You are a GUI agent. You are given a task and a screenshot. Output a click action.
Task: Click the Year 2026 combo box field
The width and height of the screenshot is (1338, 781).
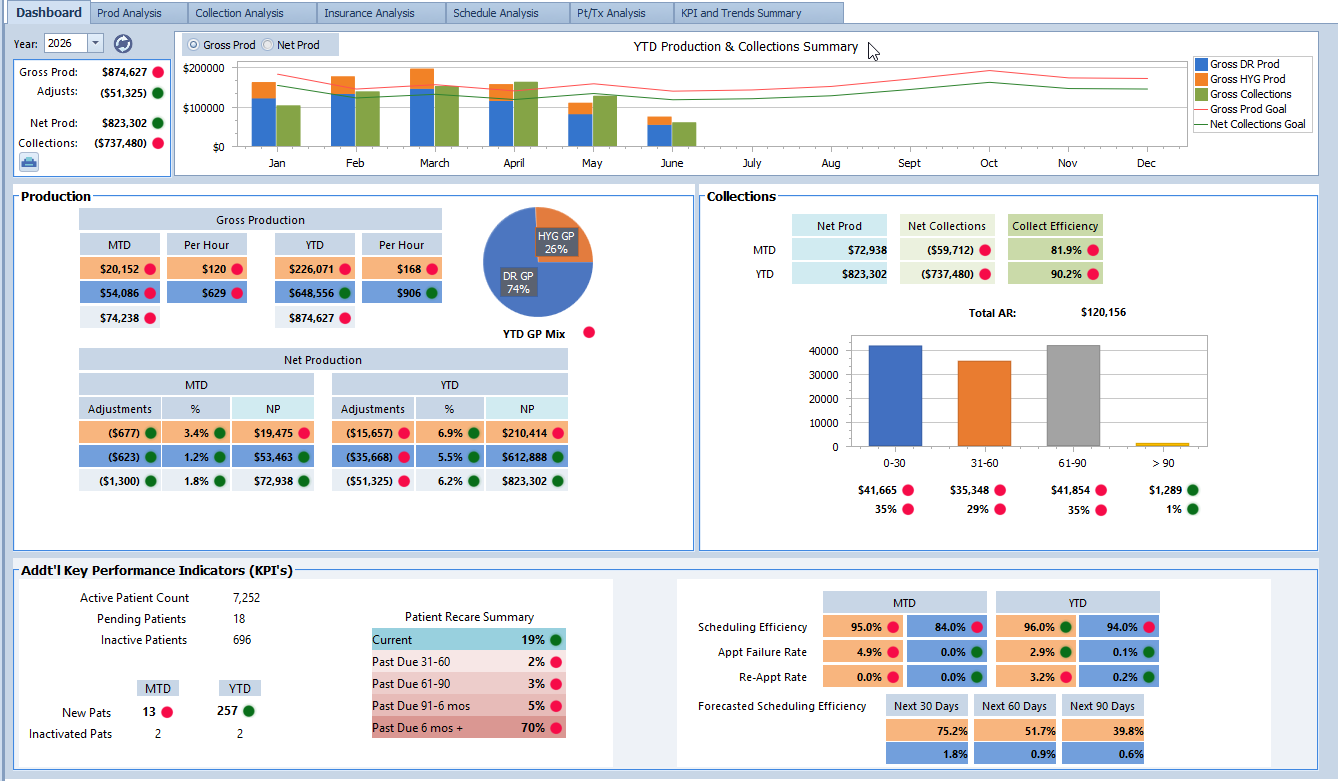[x=74, y=43]
